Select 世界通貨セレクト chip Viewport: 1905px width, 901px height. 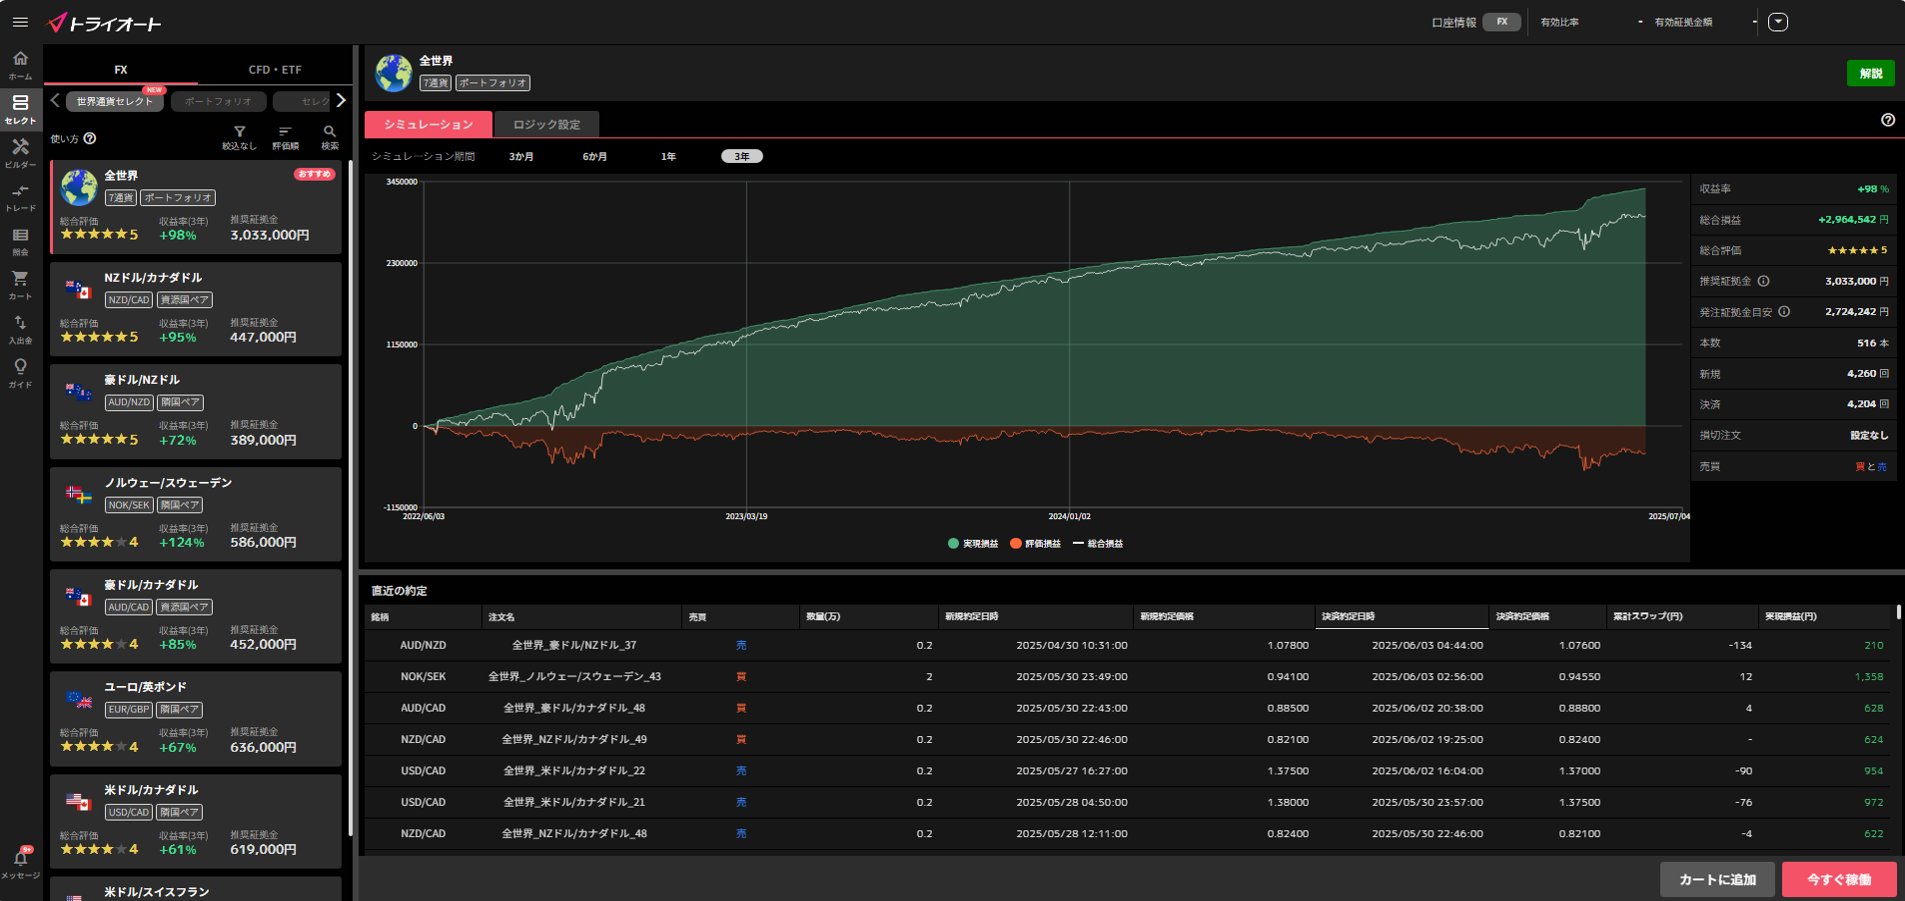115,101
